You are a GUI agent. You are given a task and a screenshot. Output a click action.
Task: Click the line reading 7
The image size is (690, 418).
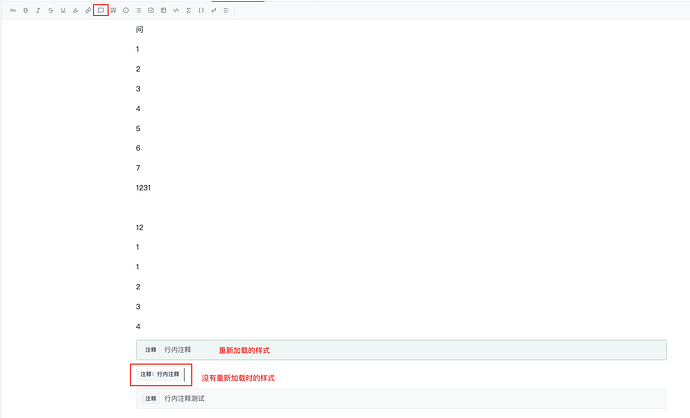tap(138, 168)
